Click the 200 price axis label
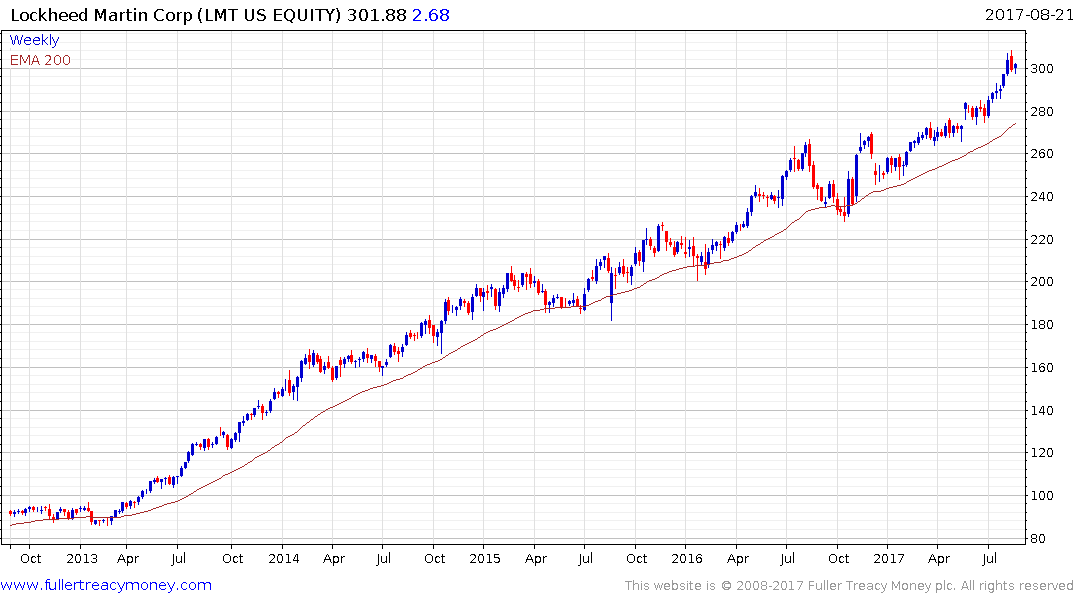The height and width of the screenshot is (600, 1075). [x=1042, y=282]
